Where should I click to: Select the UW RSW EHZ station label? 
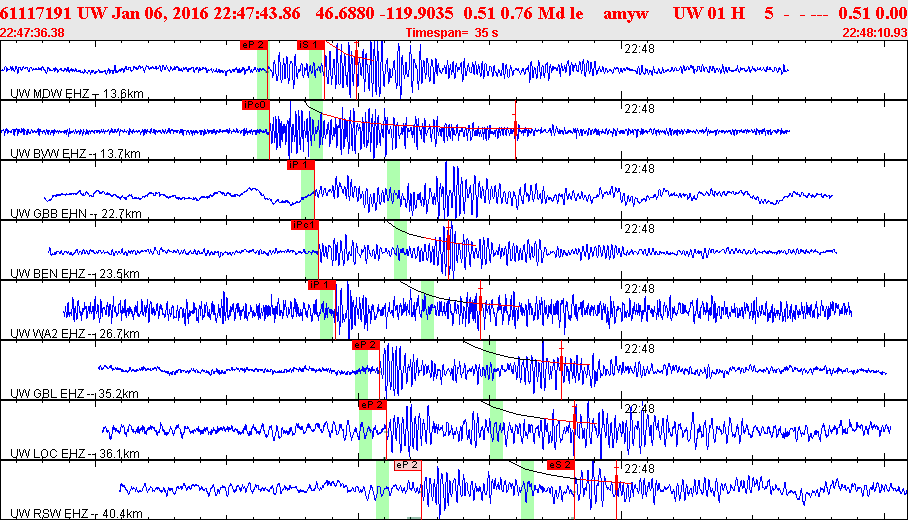[48, 513]
